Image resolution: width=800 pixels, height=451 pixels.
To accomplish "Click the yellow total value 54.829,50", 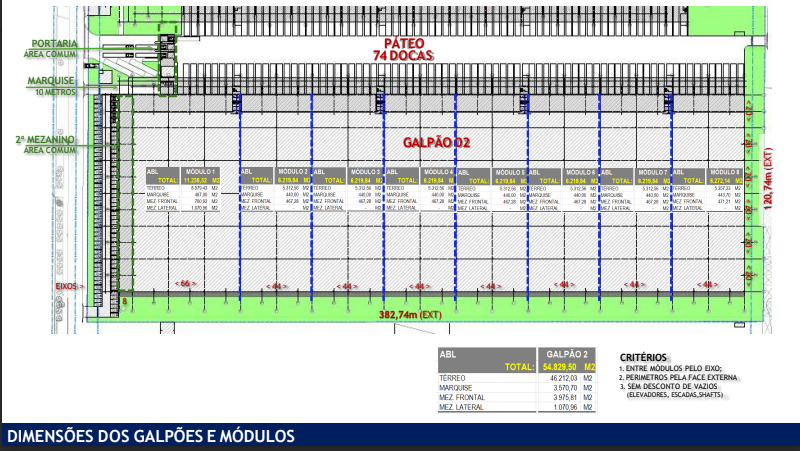I will pyautogui.click(x=561, y=367).
